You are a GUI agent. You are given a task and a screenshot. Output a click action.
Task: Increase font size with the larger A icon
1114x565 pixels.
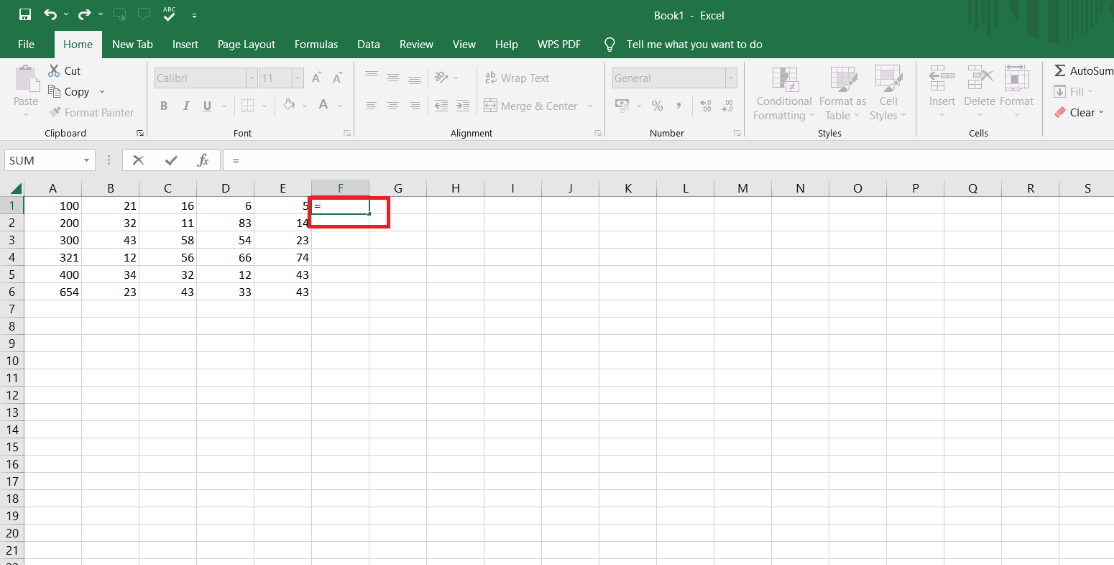(x=317, y=78)
